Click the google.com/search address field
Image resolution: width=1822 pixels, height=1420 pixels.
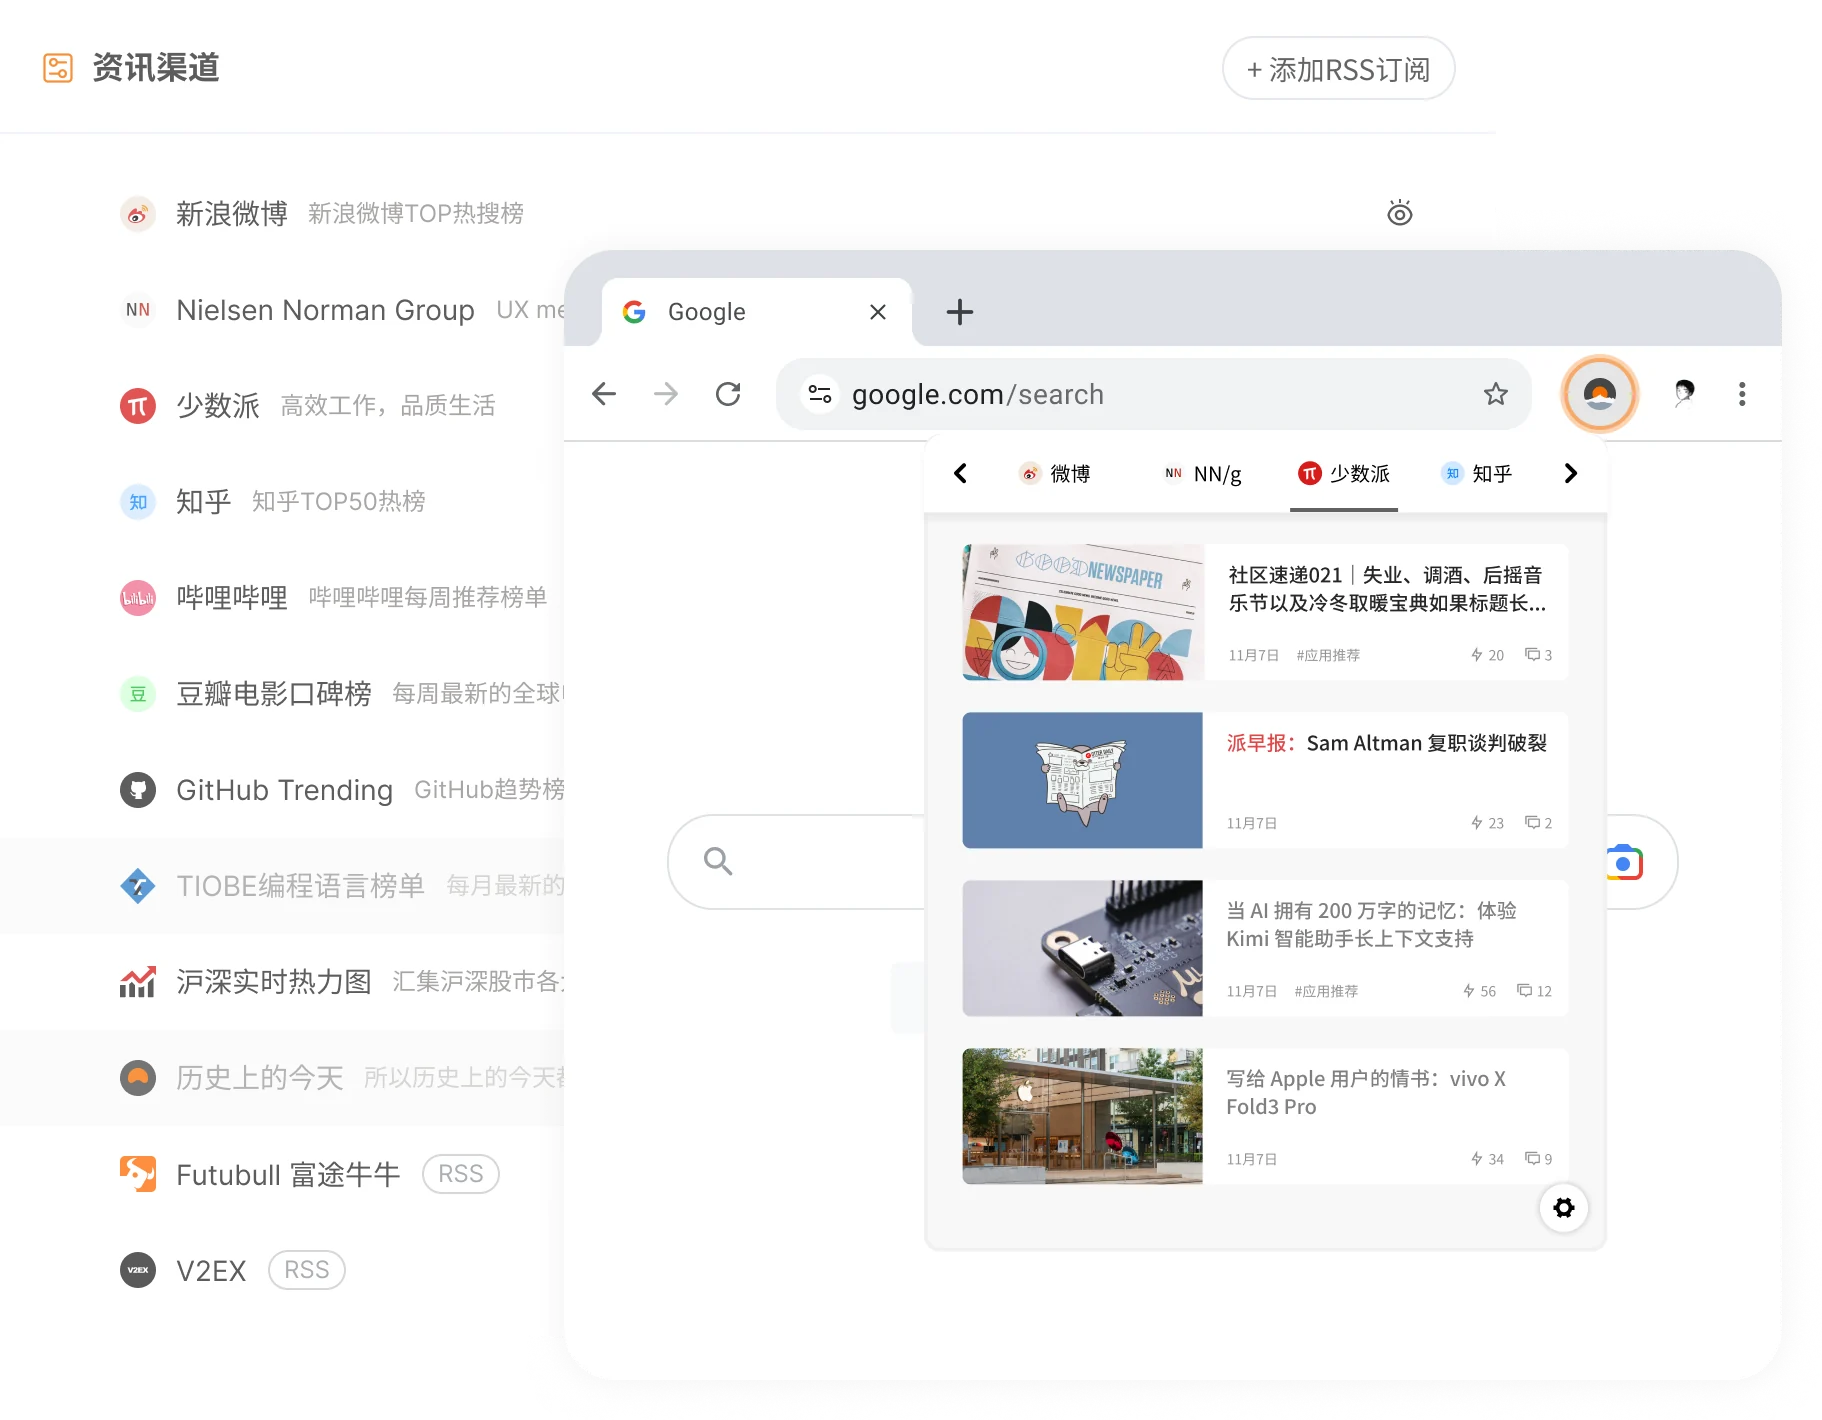(1154, 394)
